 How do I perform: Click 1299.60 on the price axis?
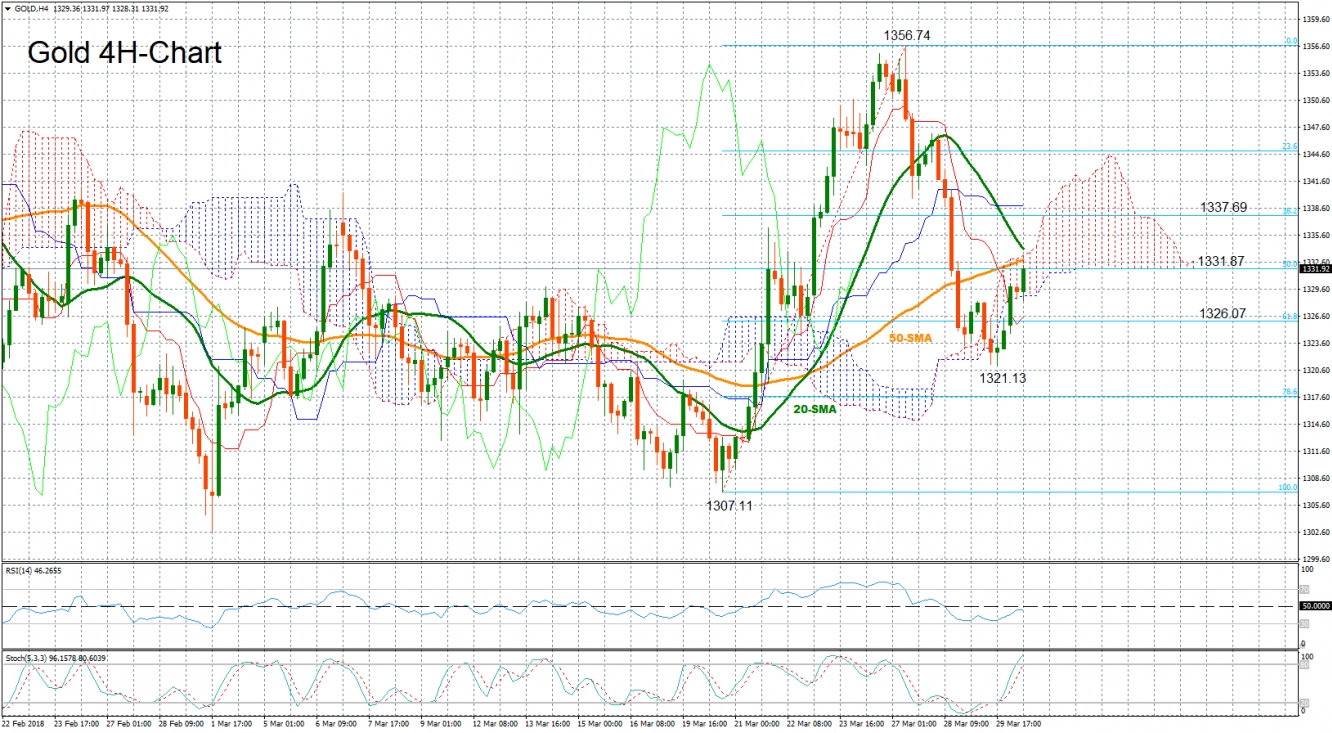(x=1315, y=559)
